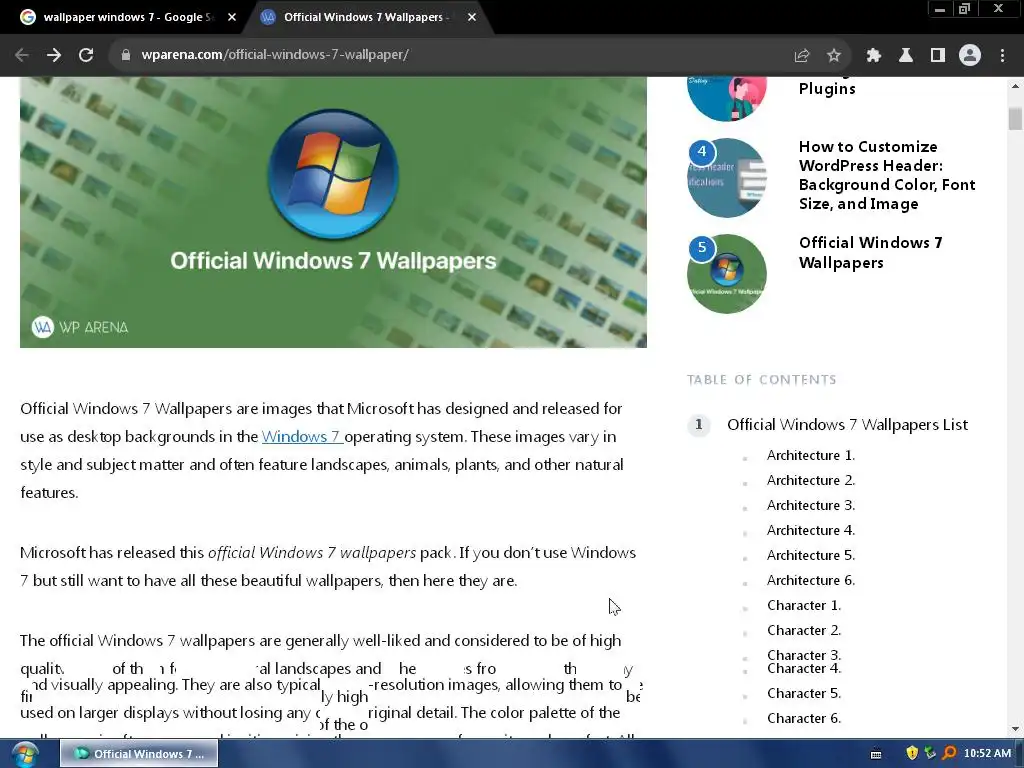Jump to Architecture 5 in the contents
Image resolution: width=1024 pixels, height=768 pixels.
click(810, 555)
